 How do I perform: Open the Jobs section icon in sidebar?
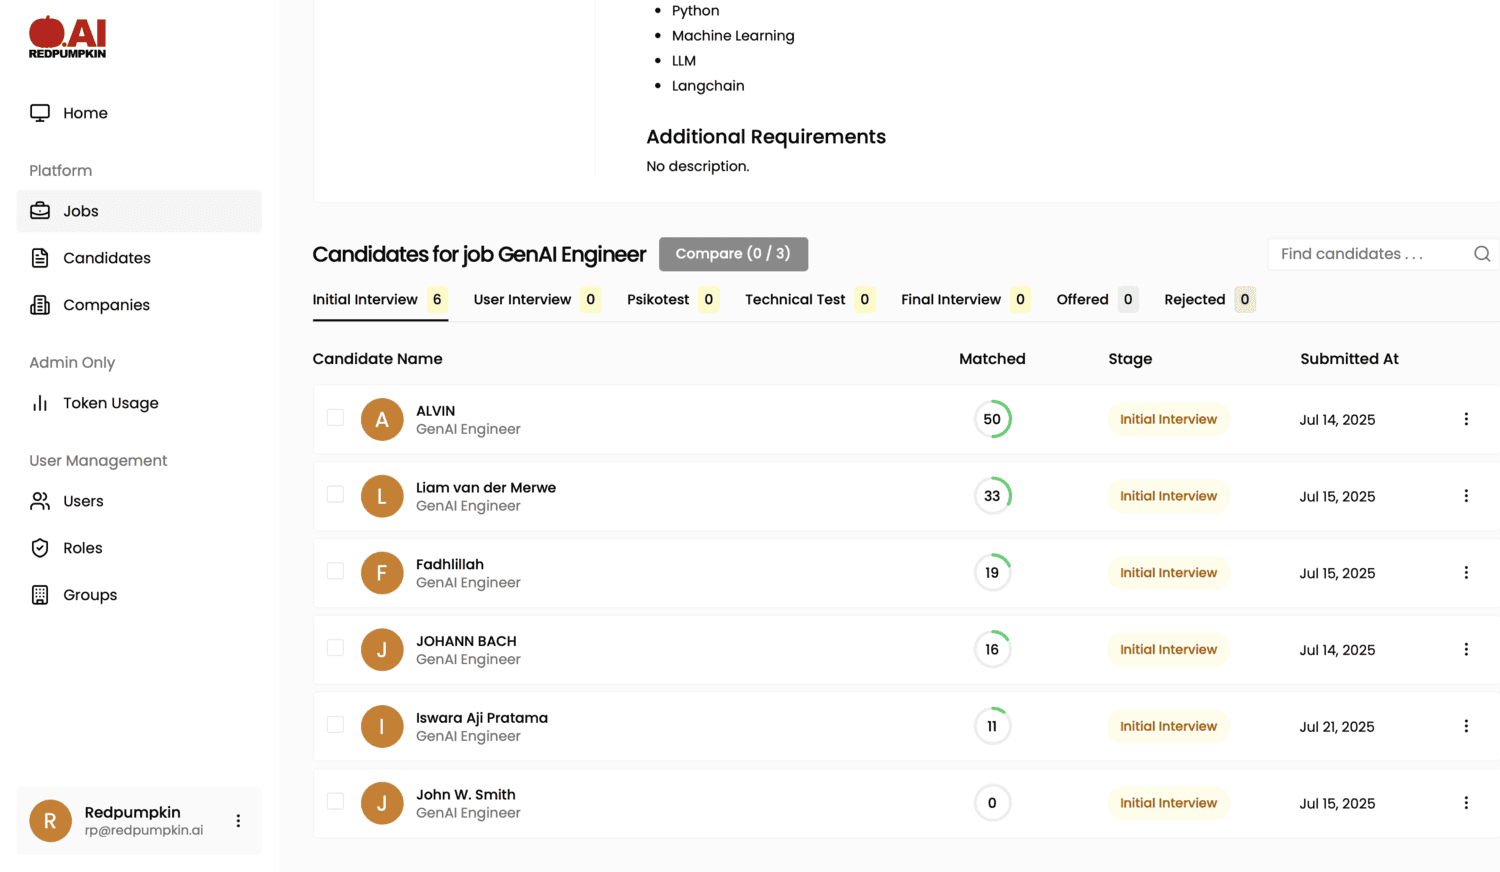click(39, 211)
